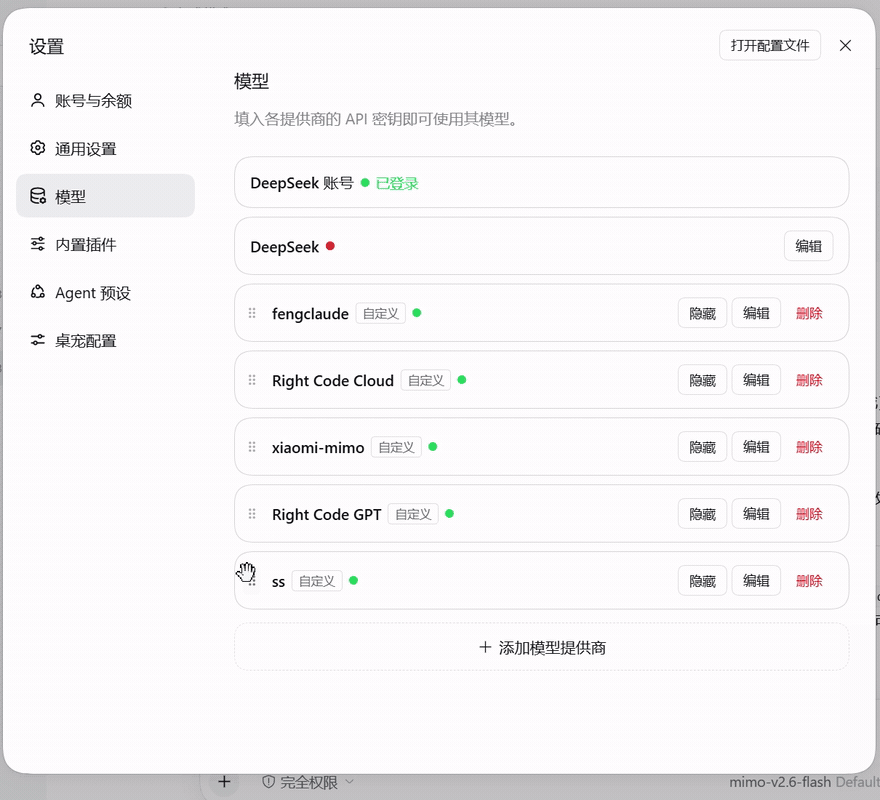Edit the Right Code GPT provider
This screenshot has height=800, width=880.
[756, 514]
